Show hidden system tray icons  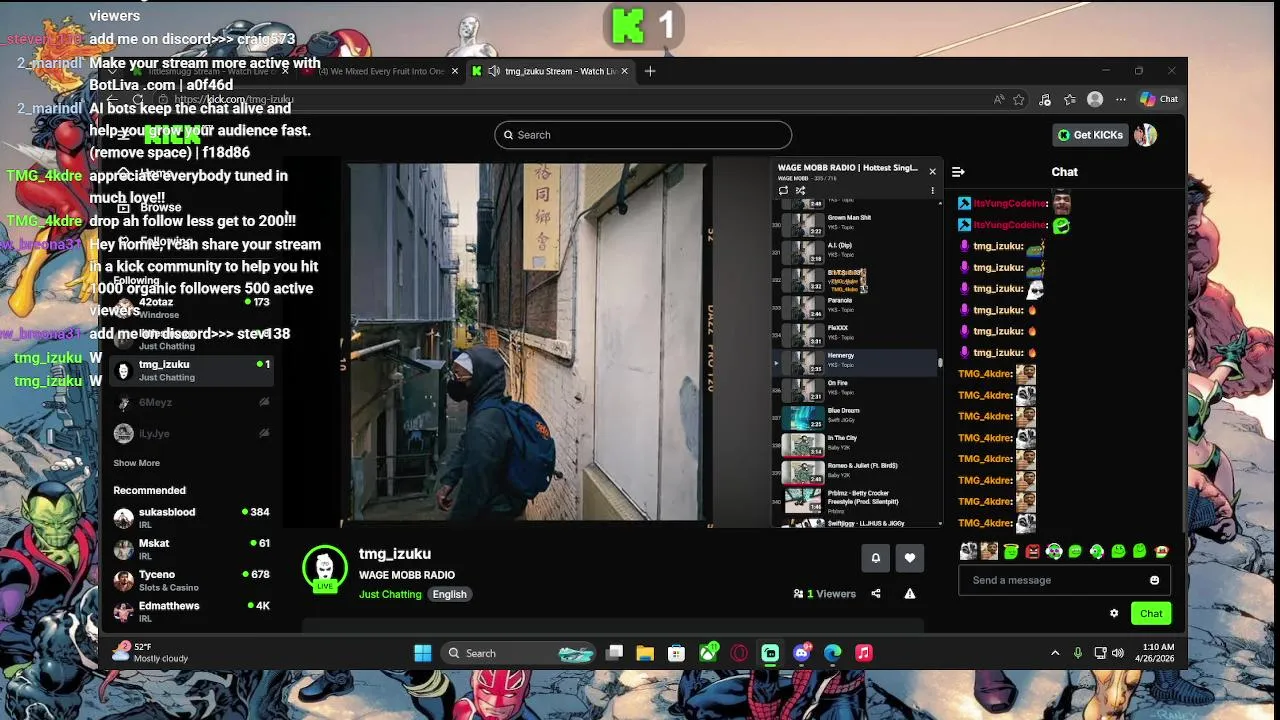(1055, 653)
